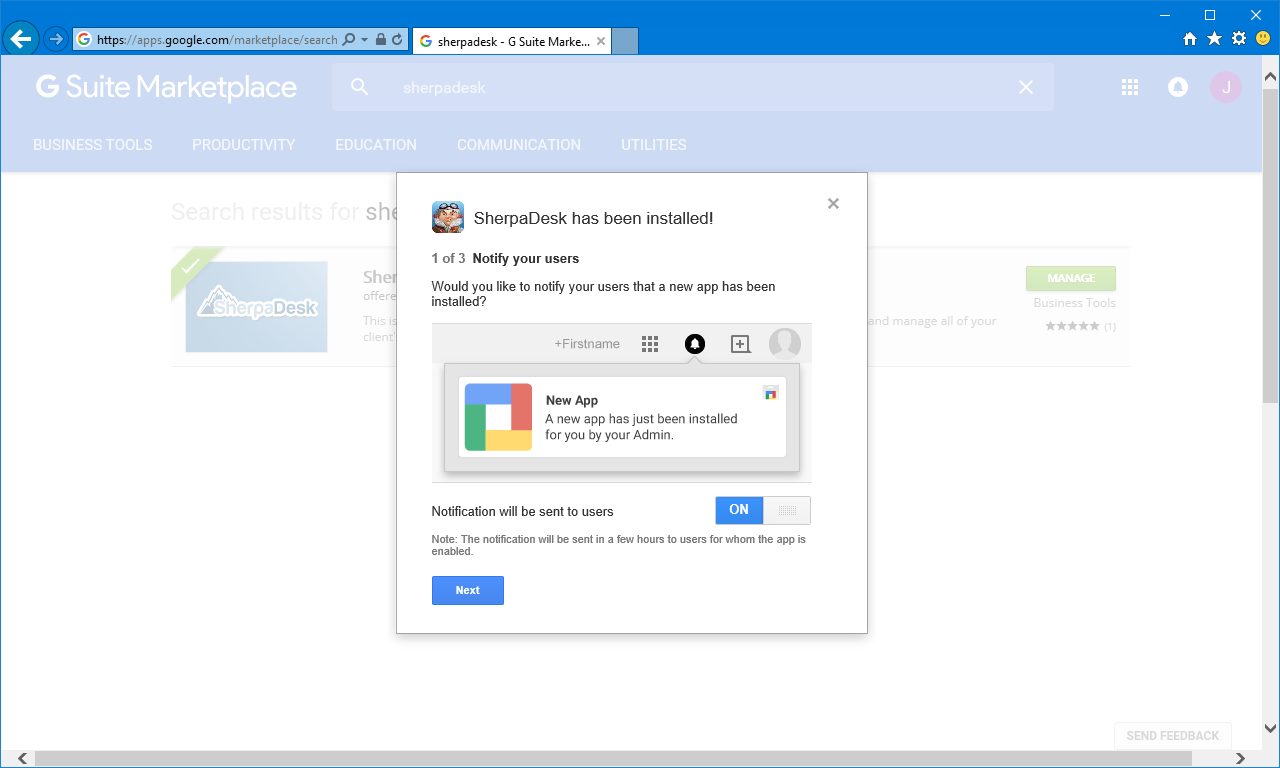Click the J account avatar
Image resolution: width=1280 pixels, height=768 pixels.
1225,87
